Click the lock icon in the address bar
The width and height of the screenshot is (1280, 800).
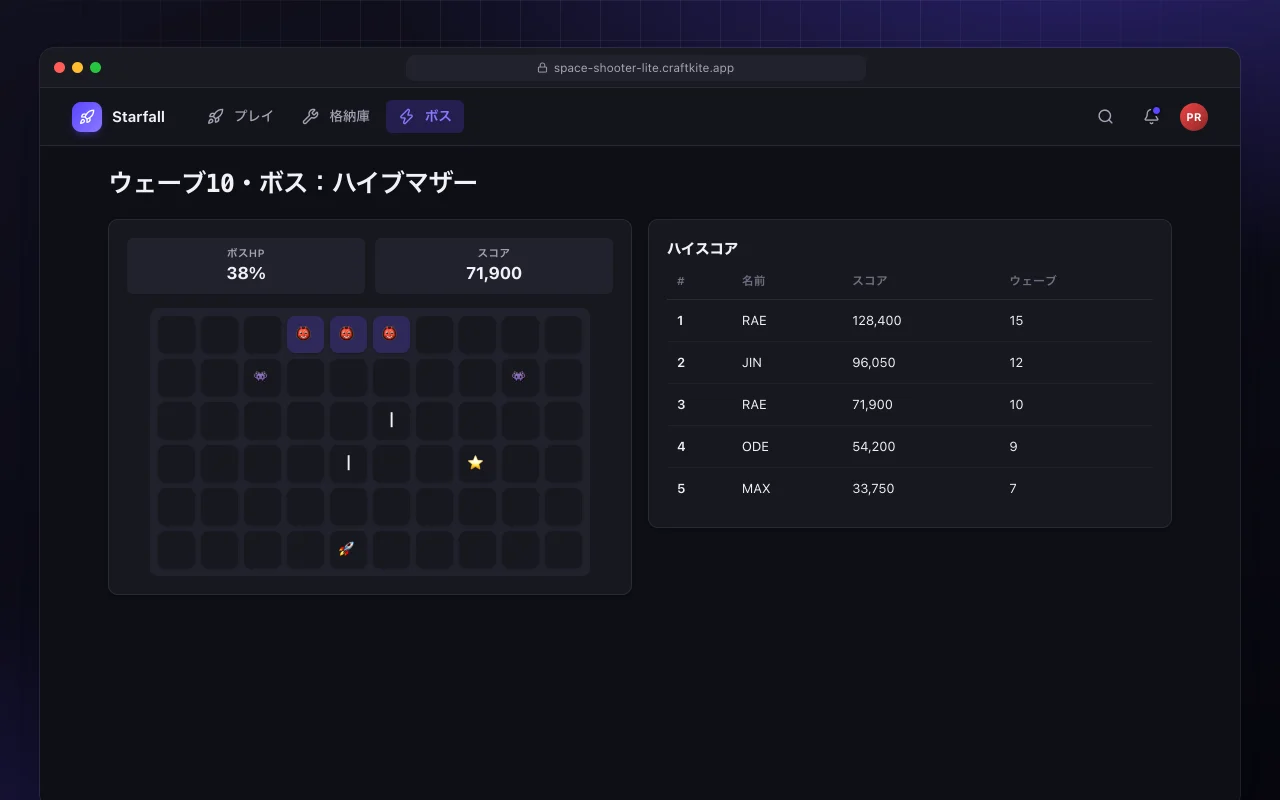coord(542,68)
